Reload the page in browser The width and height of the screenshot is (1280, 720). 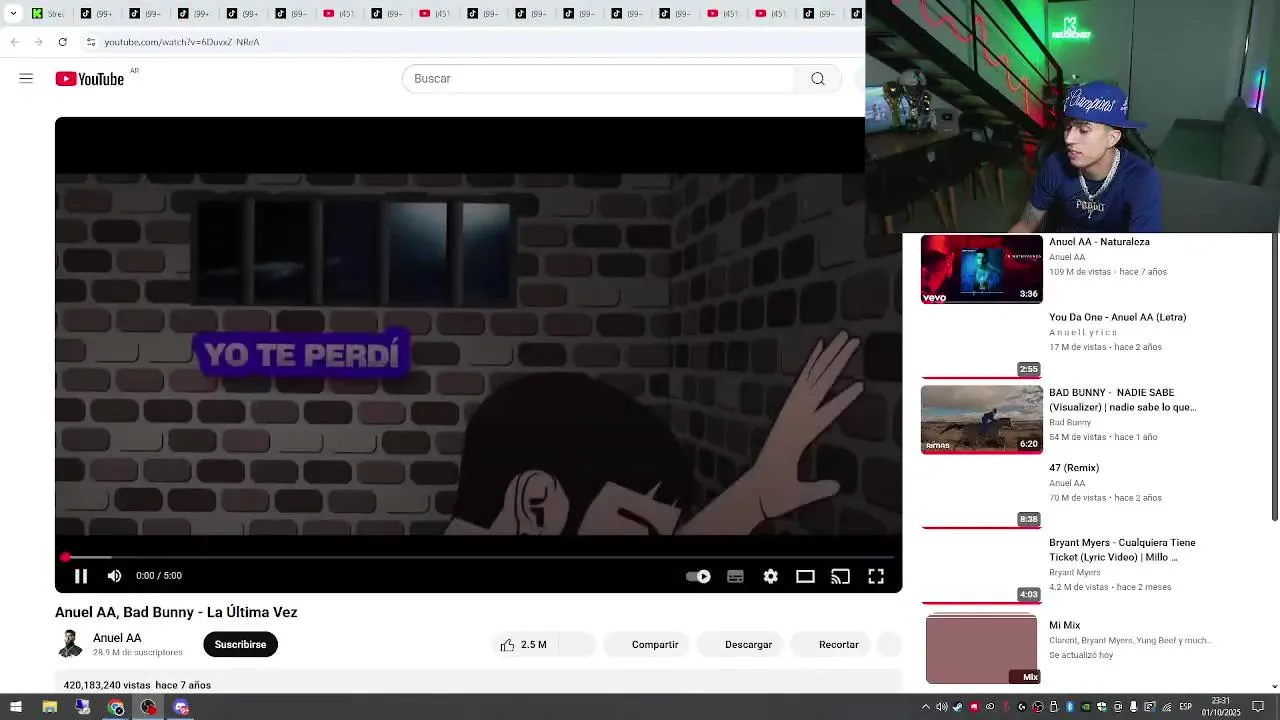coord(62,42)
